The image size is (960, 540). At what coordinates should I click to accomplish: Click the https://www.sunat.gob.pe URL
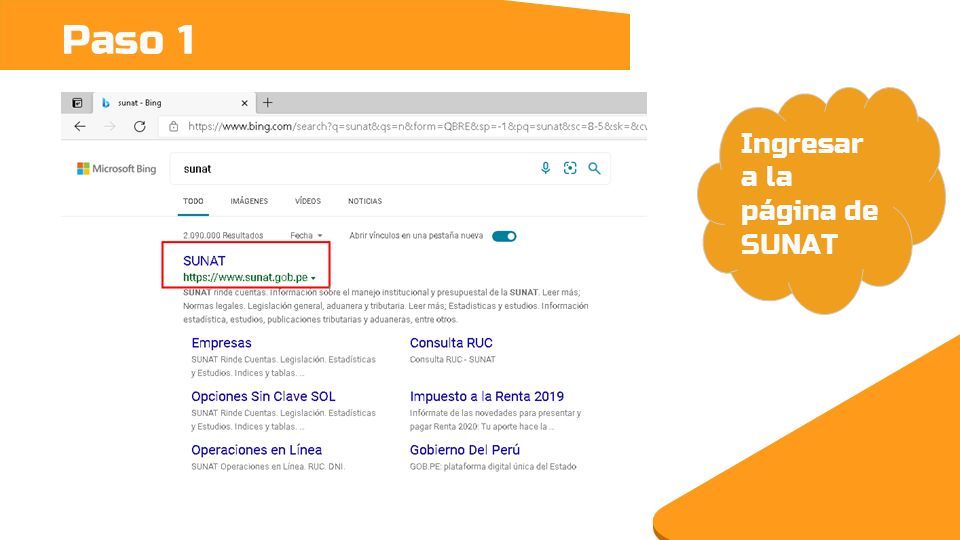pos(246,277)
